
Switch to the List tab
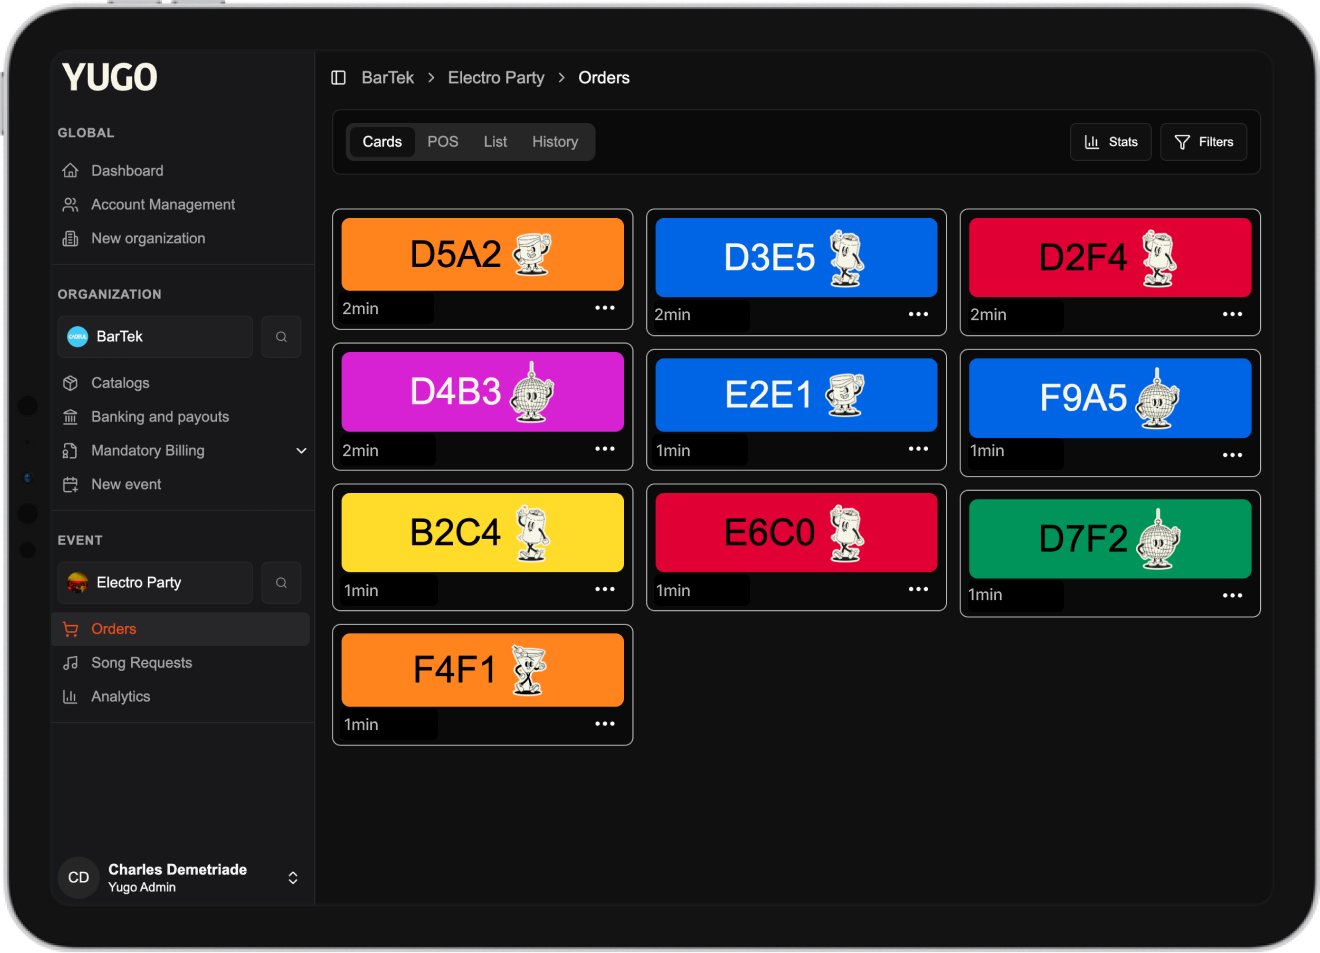495,142
